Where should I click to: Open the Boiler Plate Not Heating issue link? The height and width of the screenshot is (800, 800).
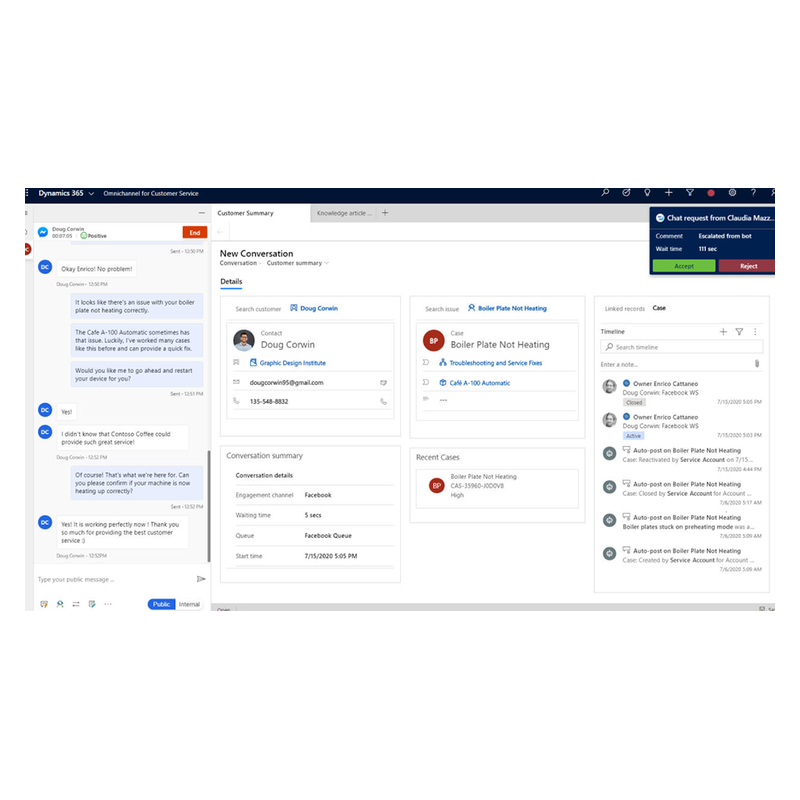click(x=512, y=308)
